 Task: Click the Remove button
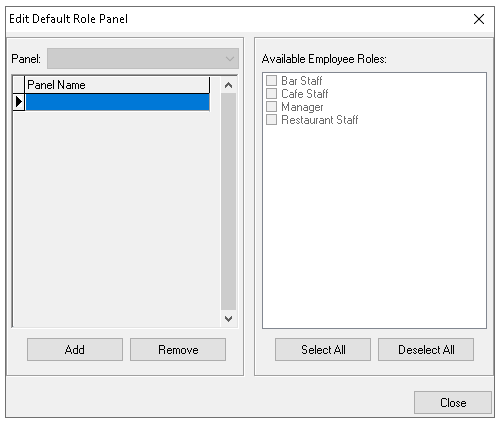click(178, 350)
